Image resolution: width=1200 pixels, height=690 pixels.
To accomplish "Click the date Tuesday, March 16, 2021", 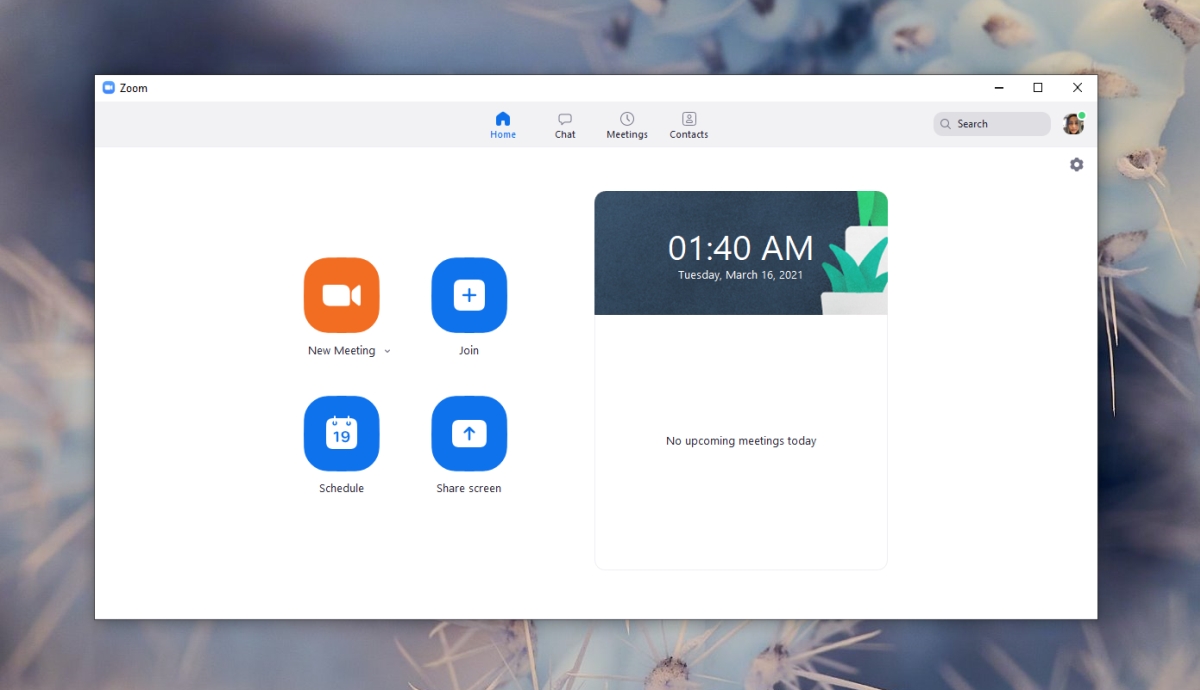I will [741, 275].
